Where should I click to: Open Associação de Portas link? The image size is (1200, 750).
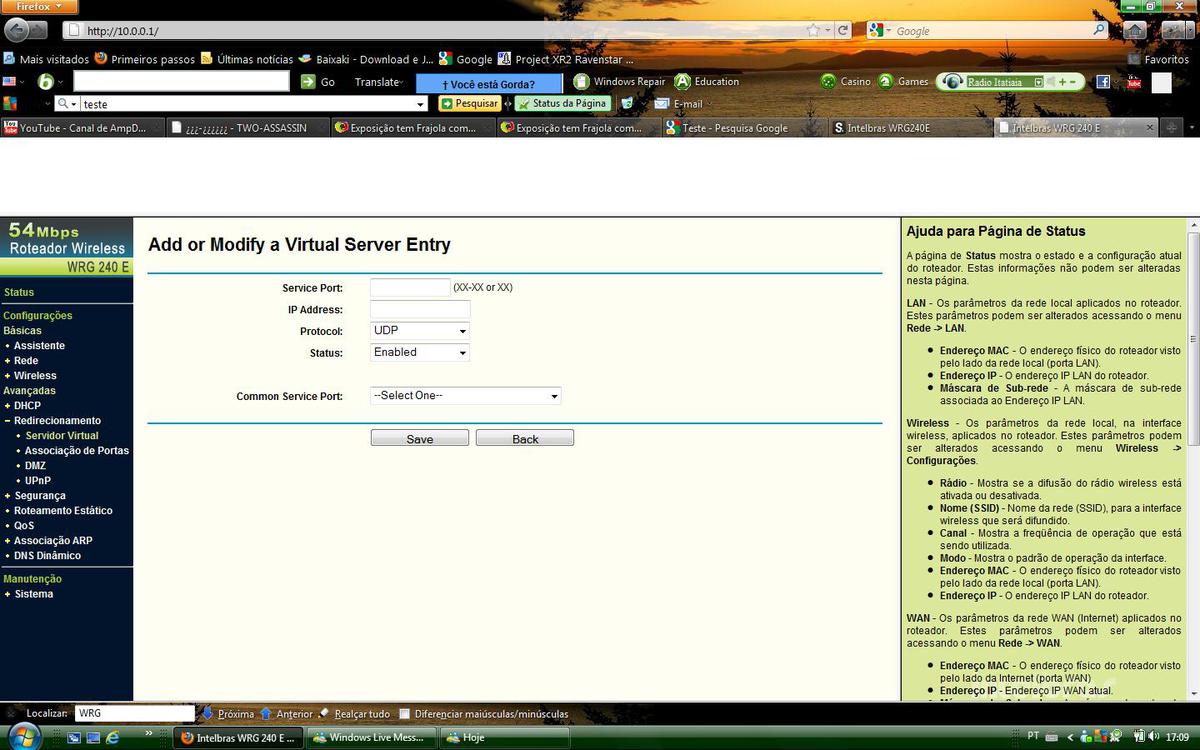tap(77, 451)
